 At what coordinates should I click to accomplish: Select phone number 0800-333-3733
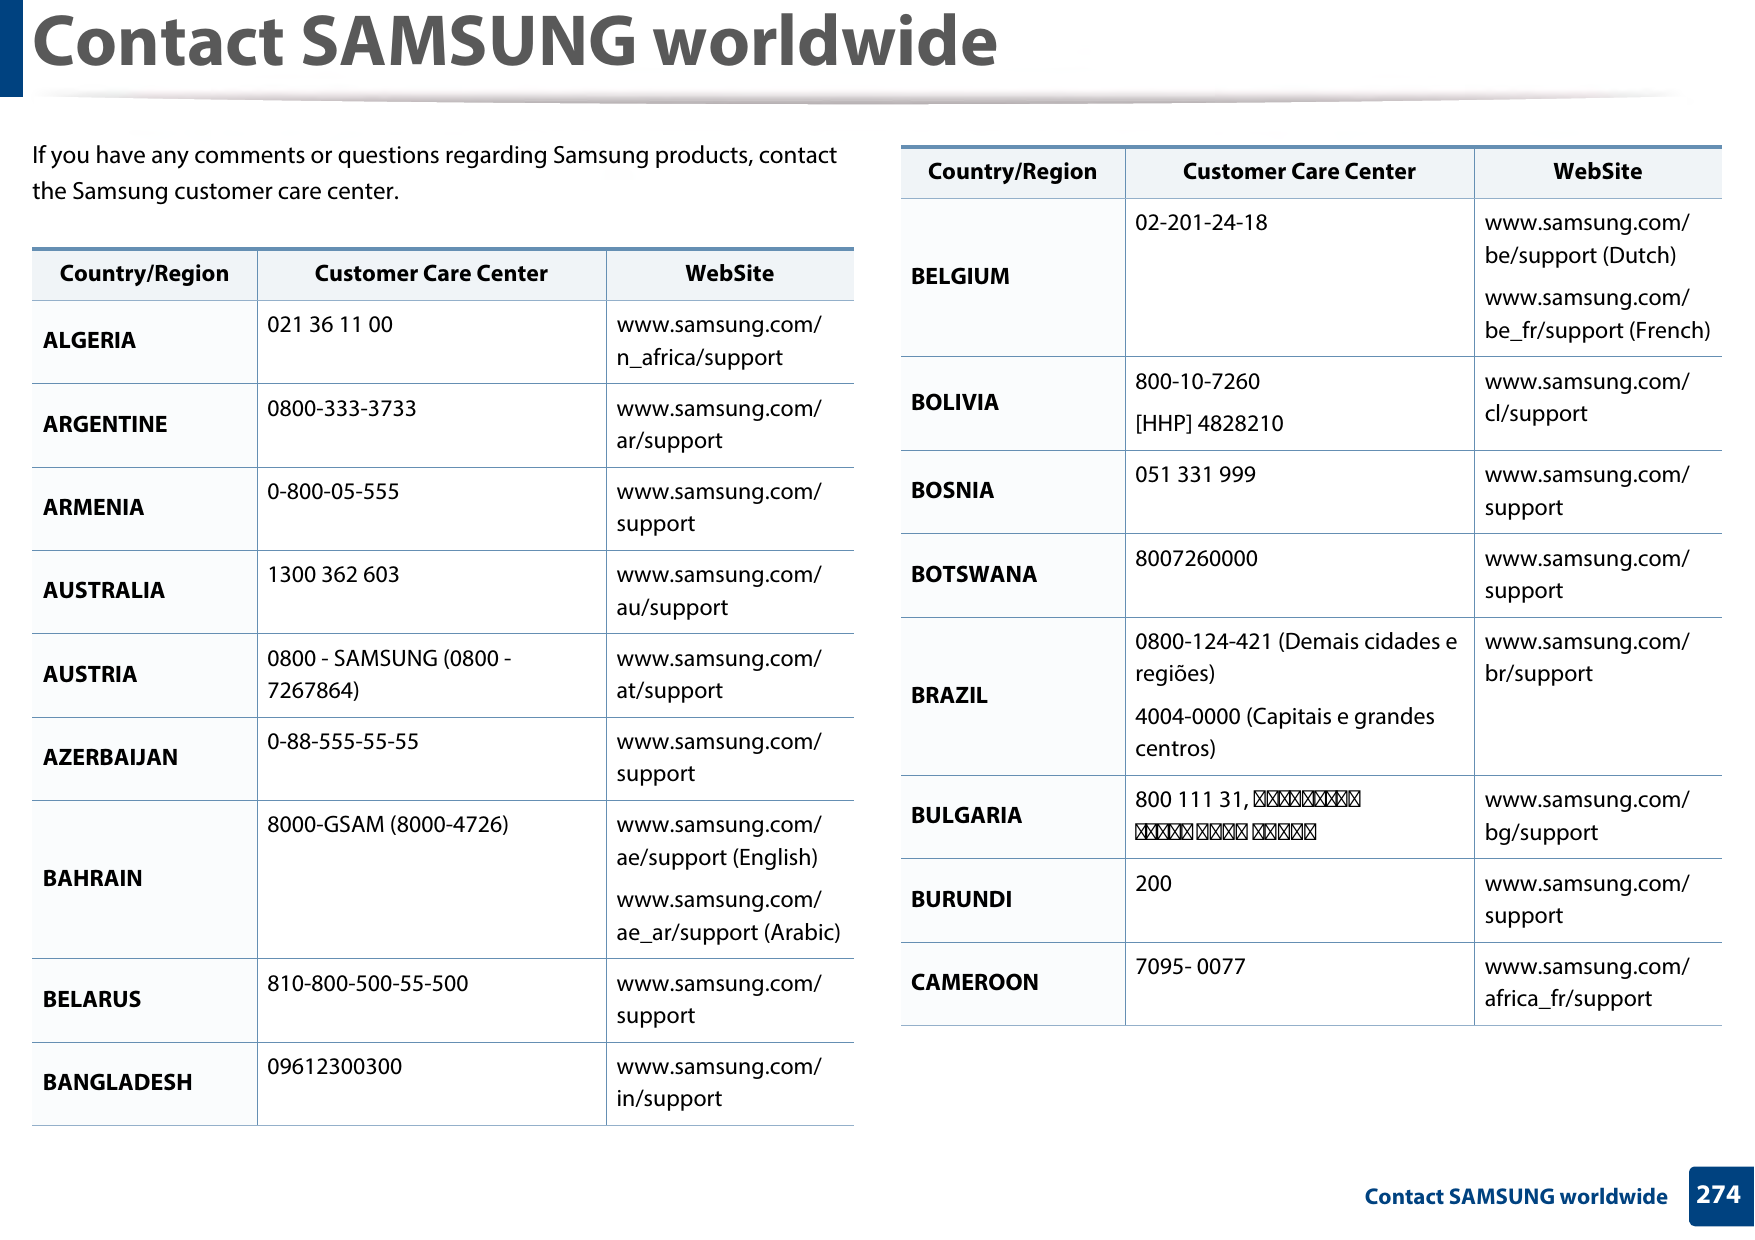click(x=341, y=408)
